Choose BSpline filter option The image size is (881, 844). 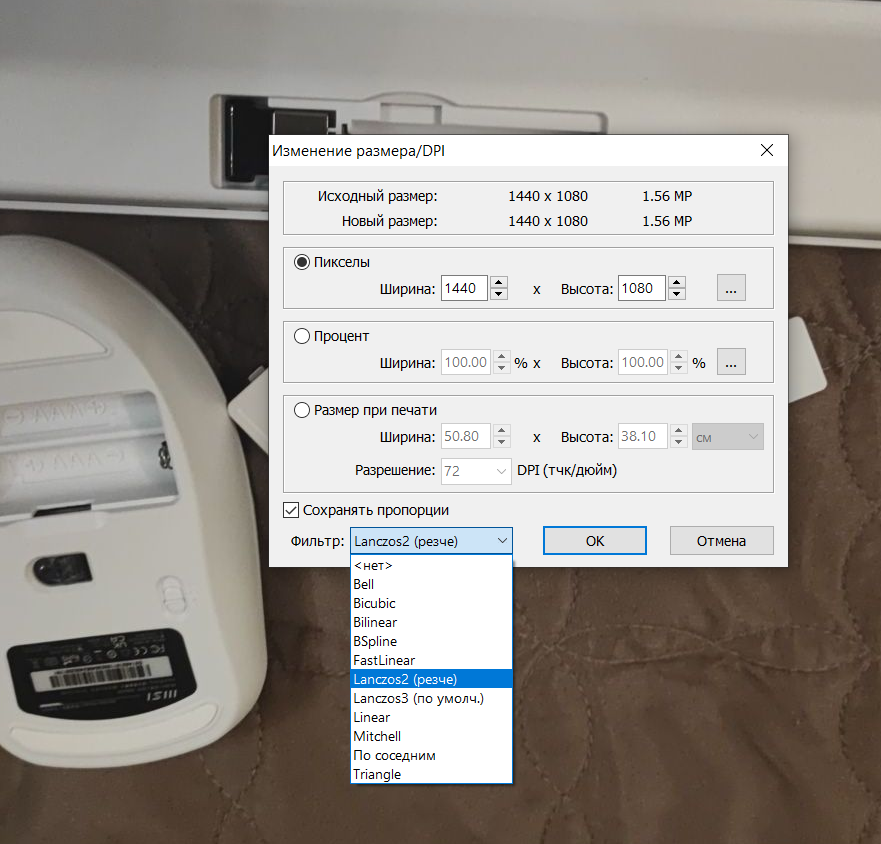431,641
